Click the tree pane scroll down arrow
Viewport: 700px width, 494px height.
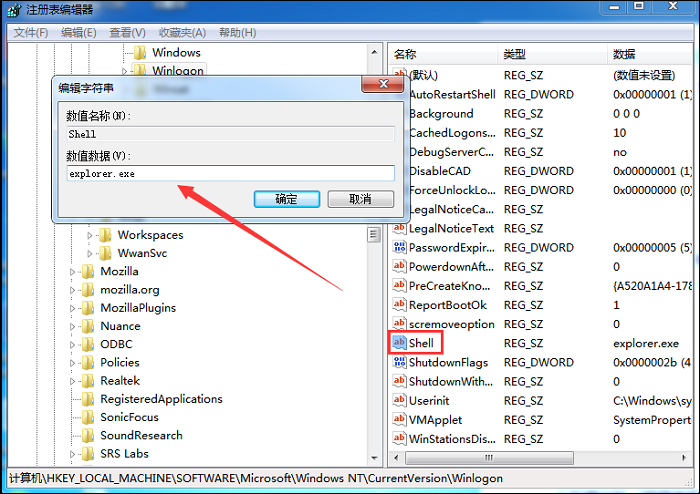374,458
